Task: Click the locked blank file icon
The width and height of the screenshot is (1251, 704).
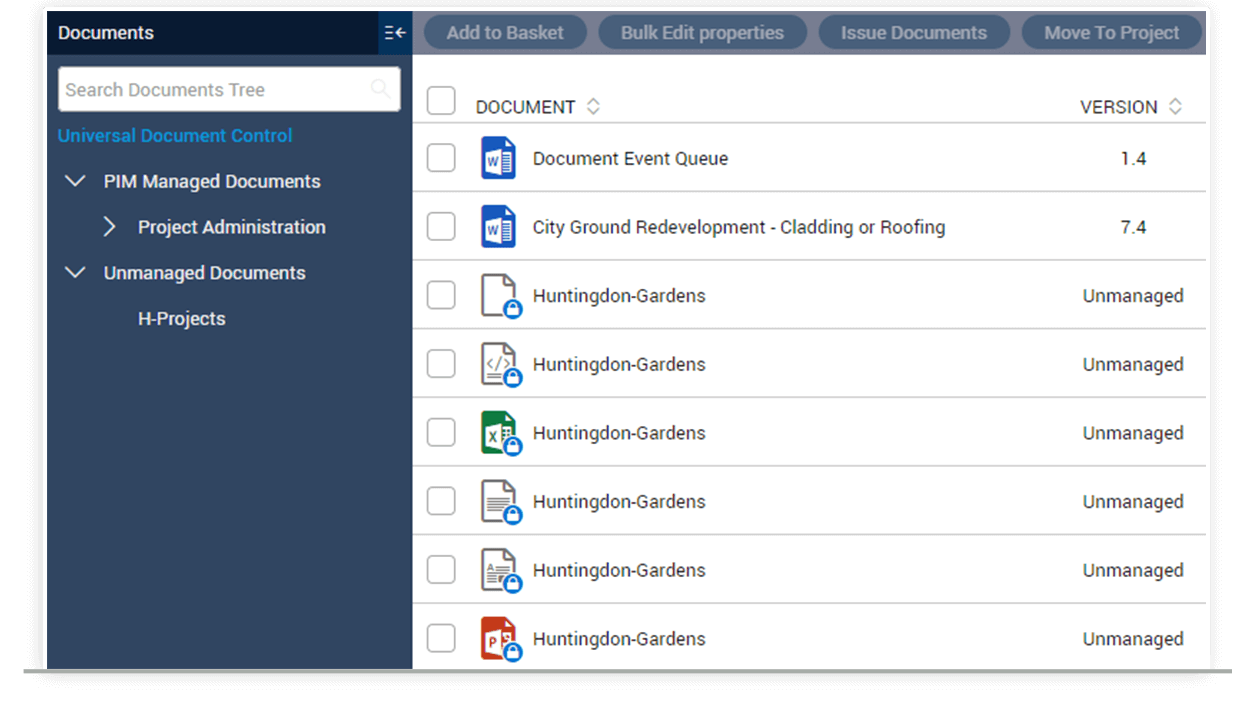Action: pos(498,296)
